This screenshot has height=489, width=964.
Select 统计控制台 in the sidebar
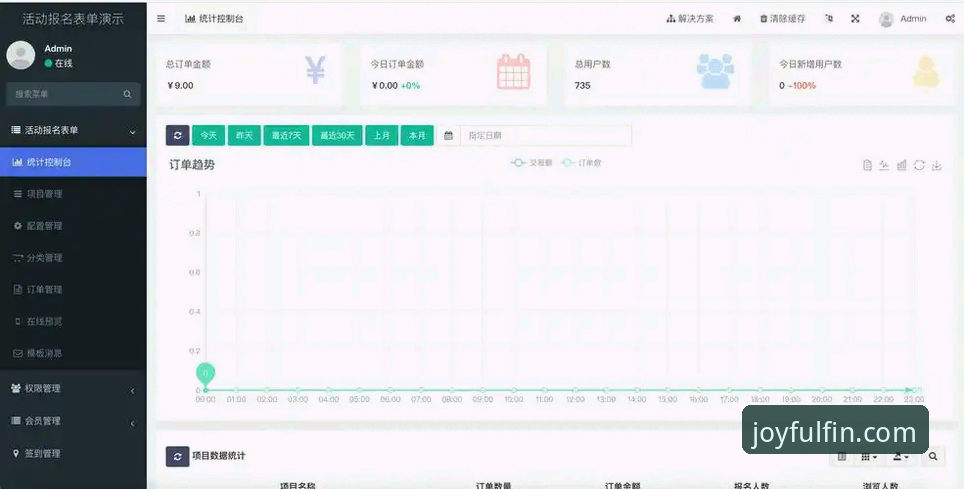point(73,162)
